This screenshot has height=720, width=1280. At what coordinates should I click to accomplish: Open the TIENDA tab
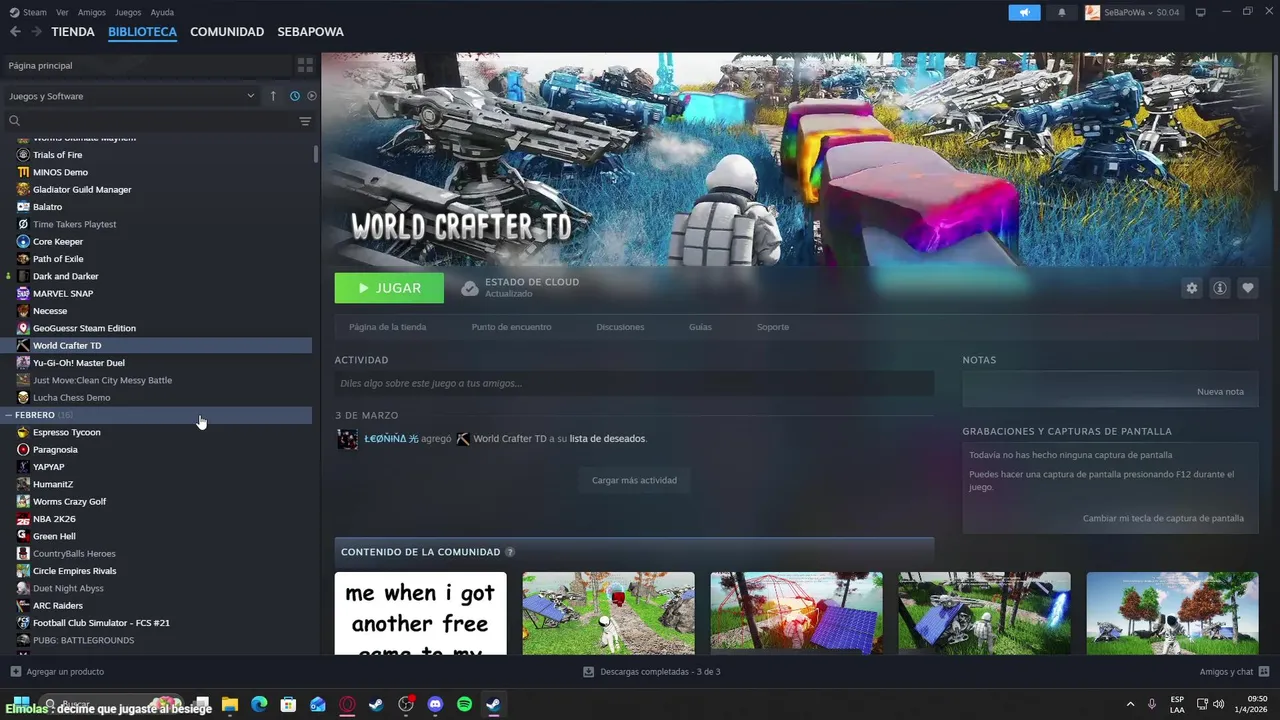point(73,32)
